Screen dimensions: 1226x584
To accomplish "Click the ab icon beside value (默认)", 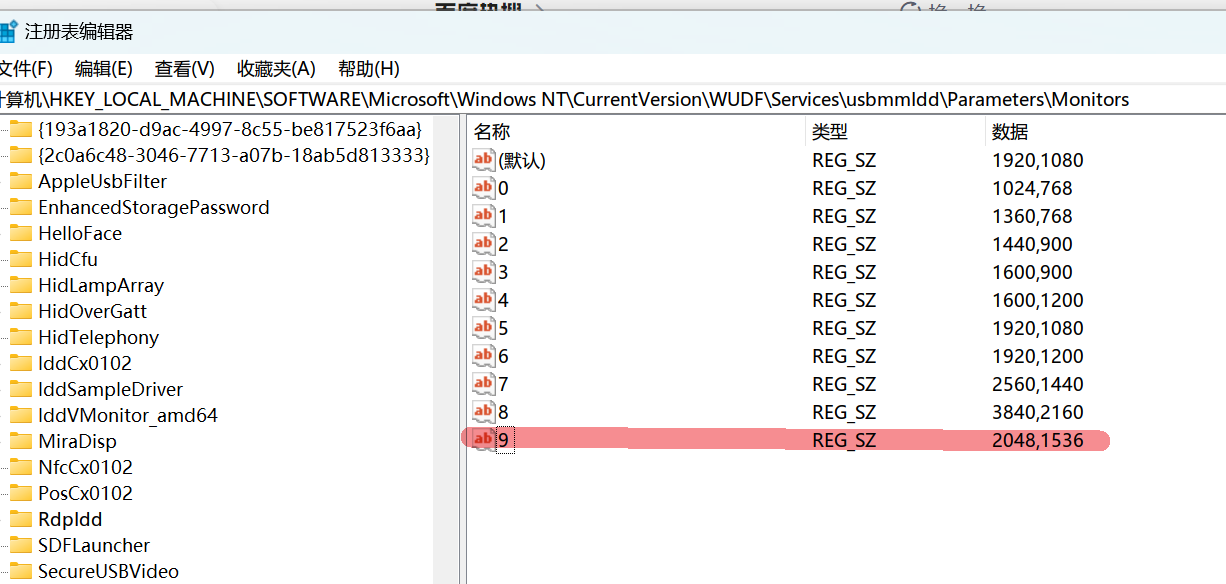I will click(482, 159).
